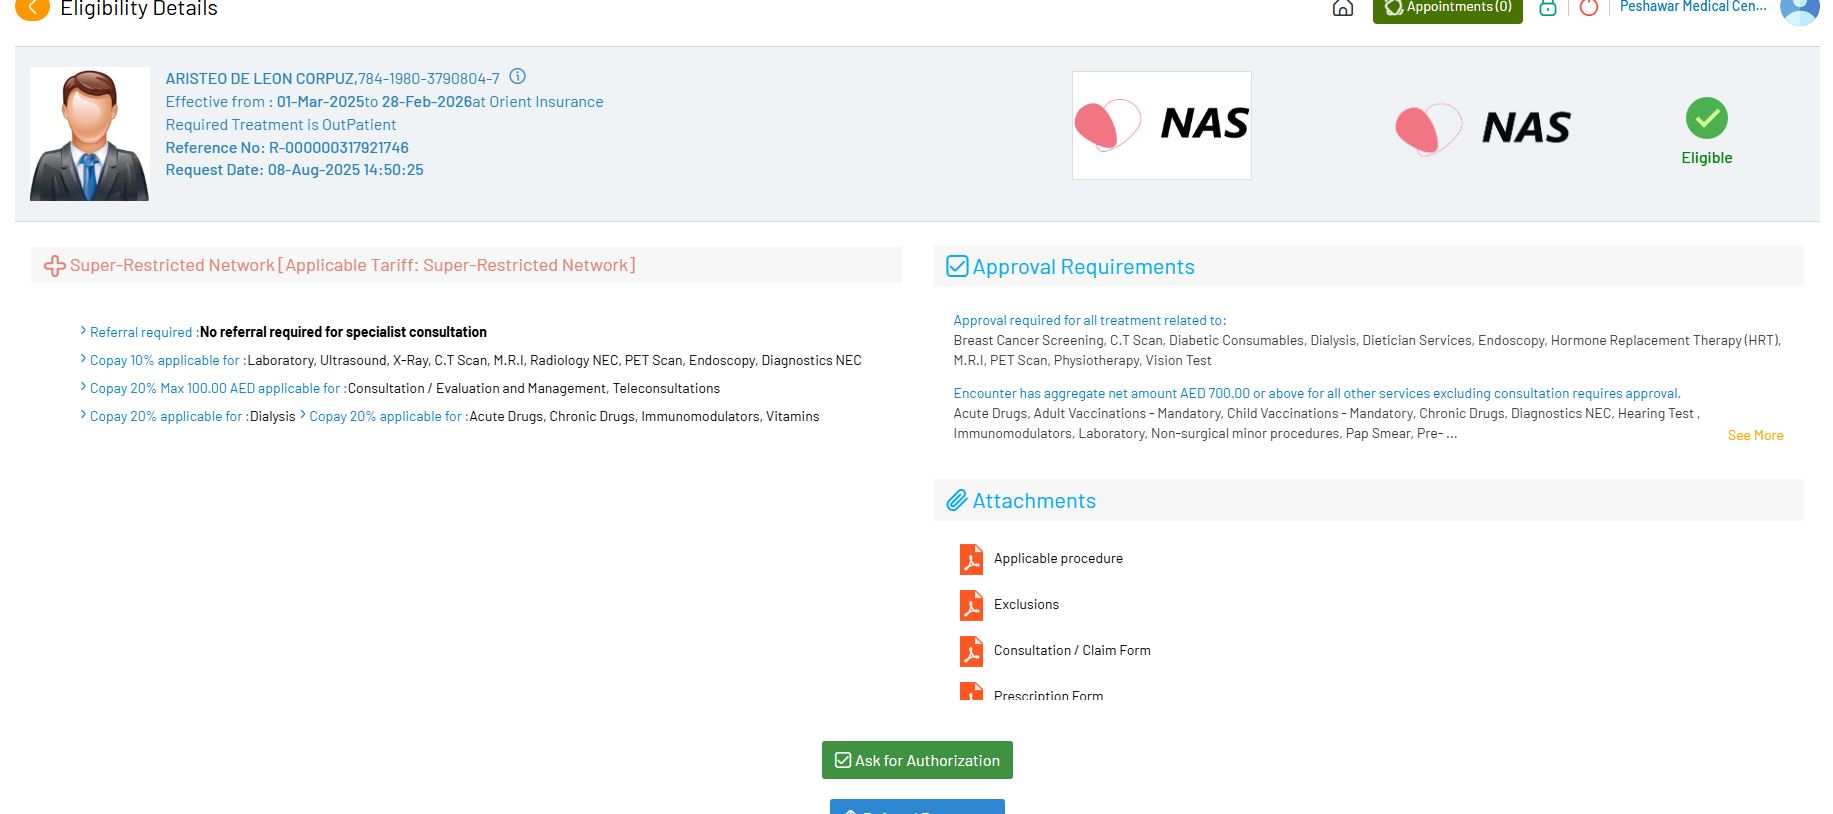Click the 'Copay 10% applicable for' label

(168, 360)
